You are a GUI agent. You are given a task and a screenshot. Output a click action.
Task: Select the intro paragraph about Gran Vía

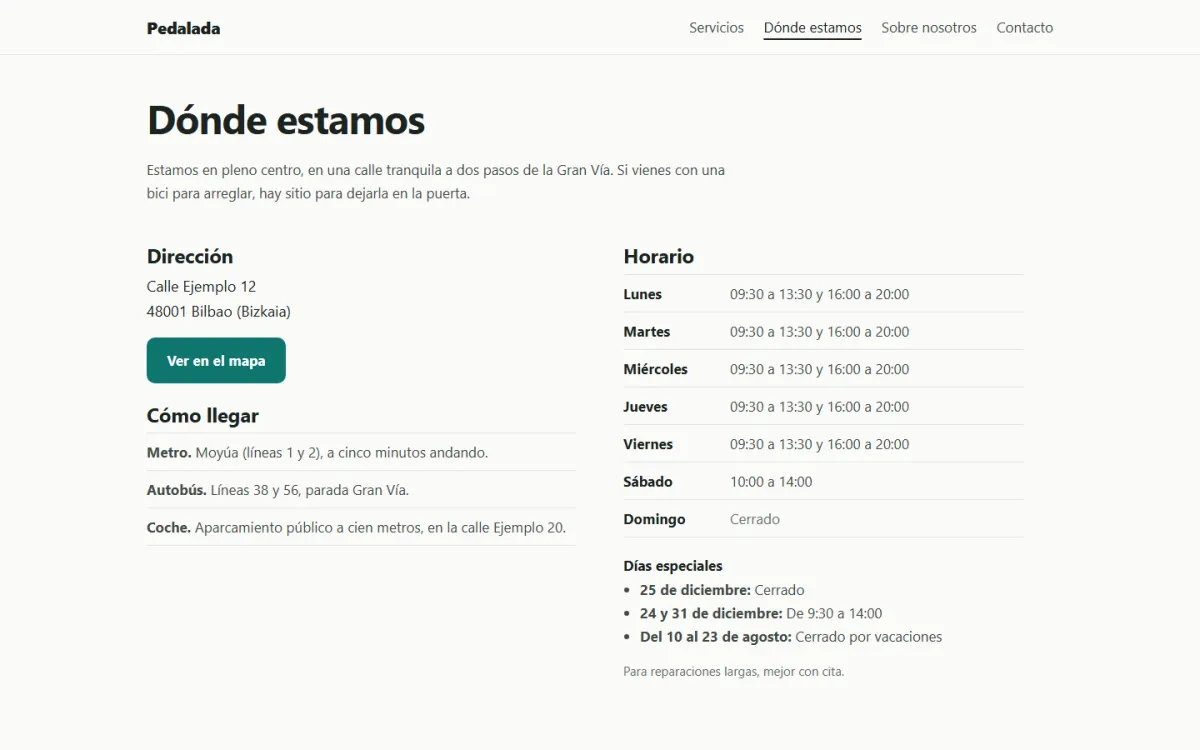[436, 182]
